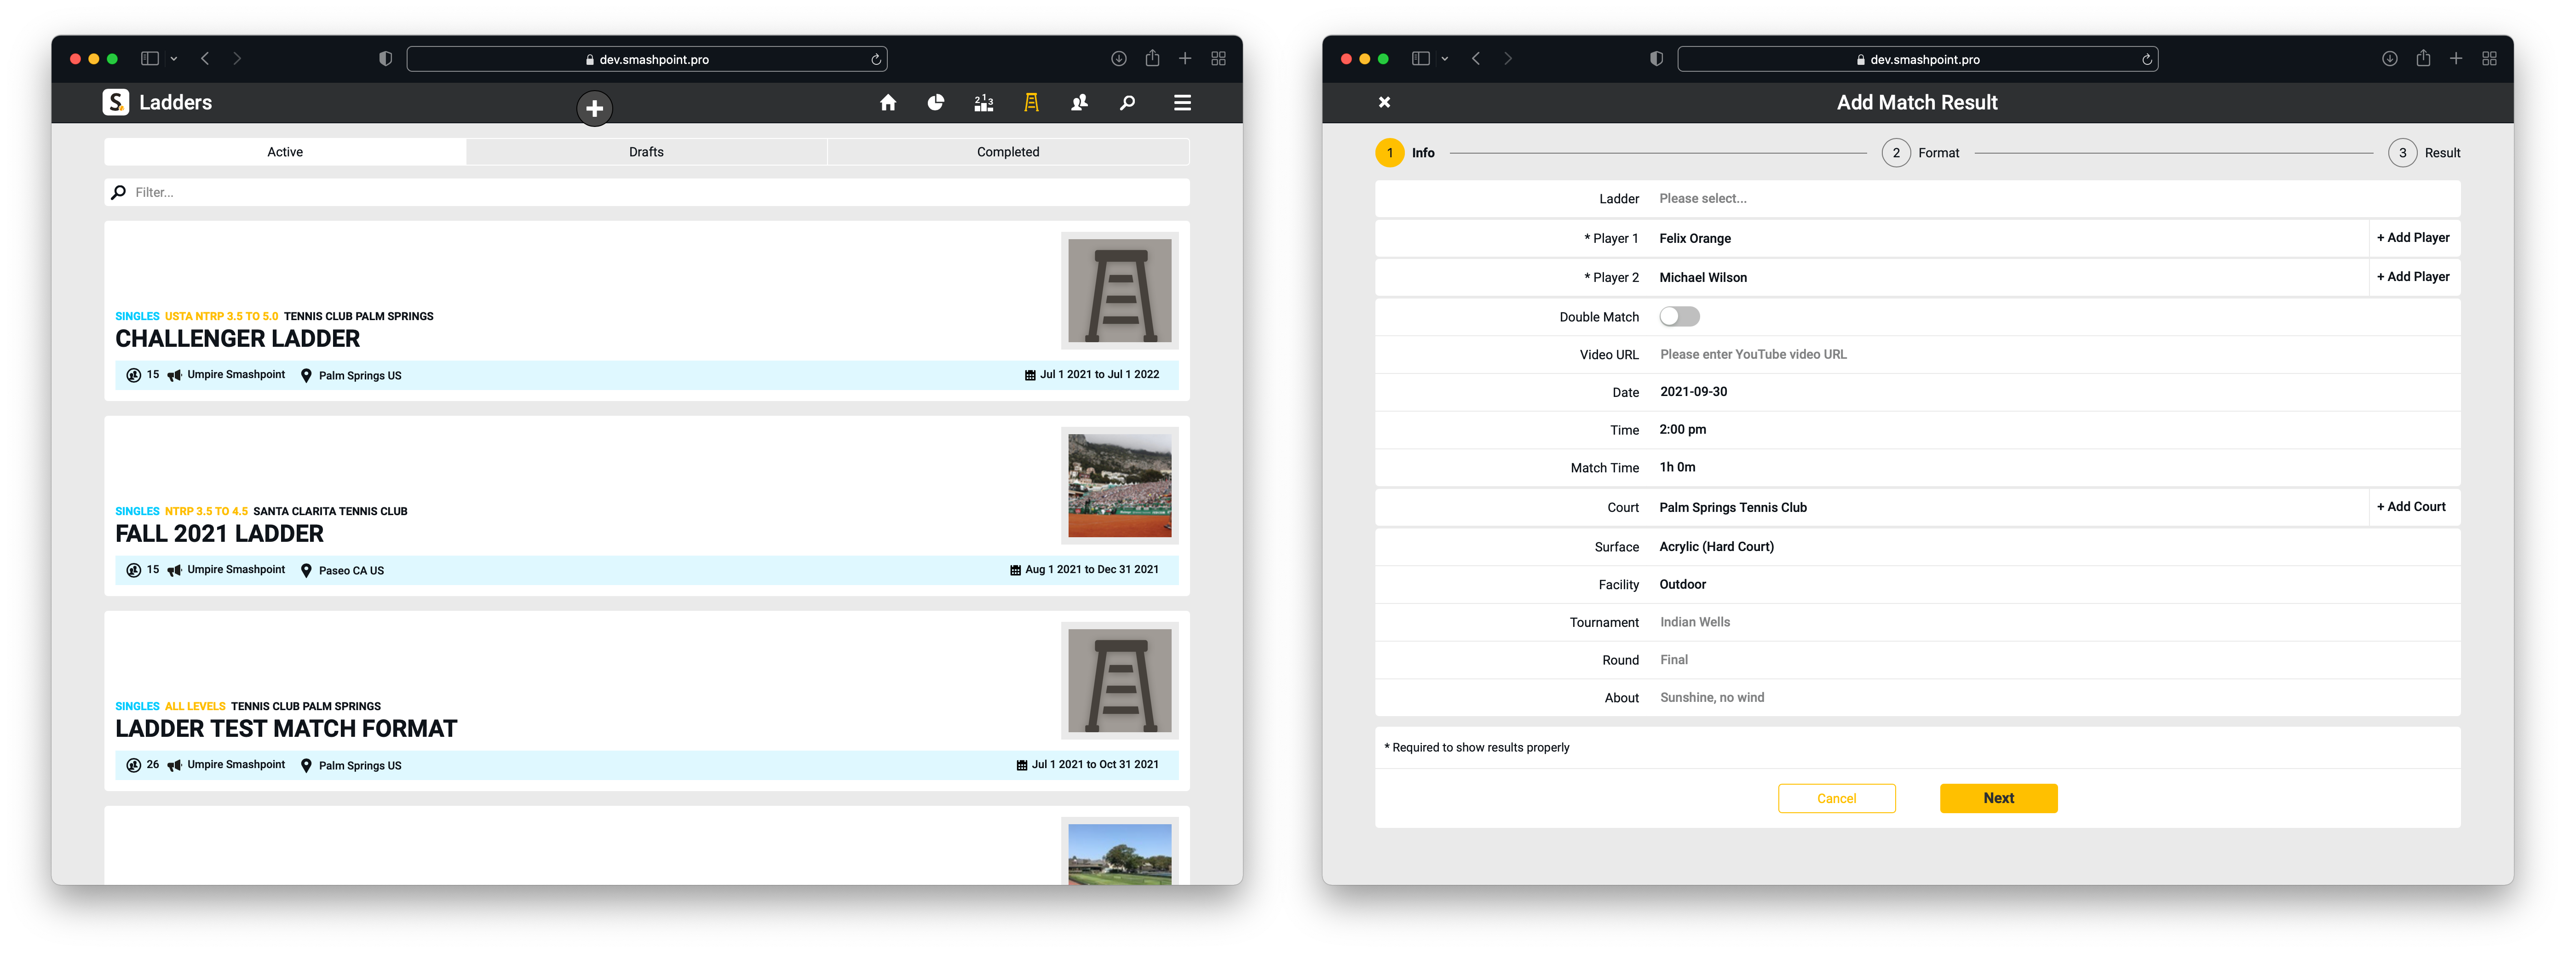Click the Tournament field with Indian Wells placeholder

click(x=1918, y=622)
